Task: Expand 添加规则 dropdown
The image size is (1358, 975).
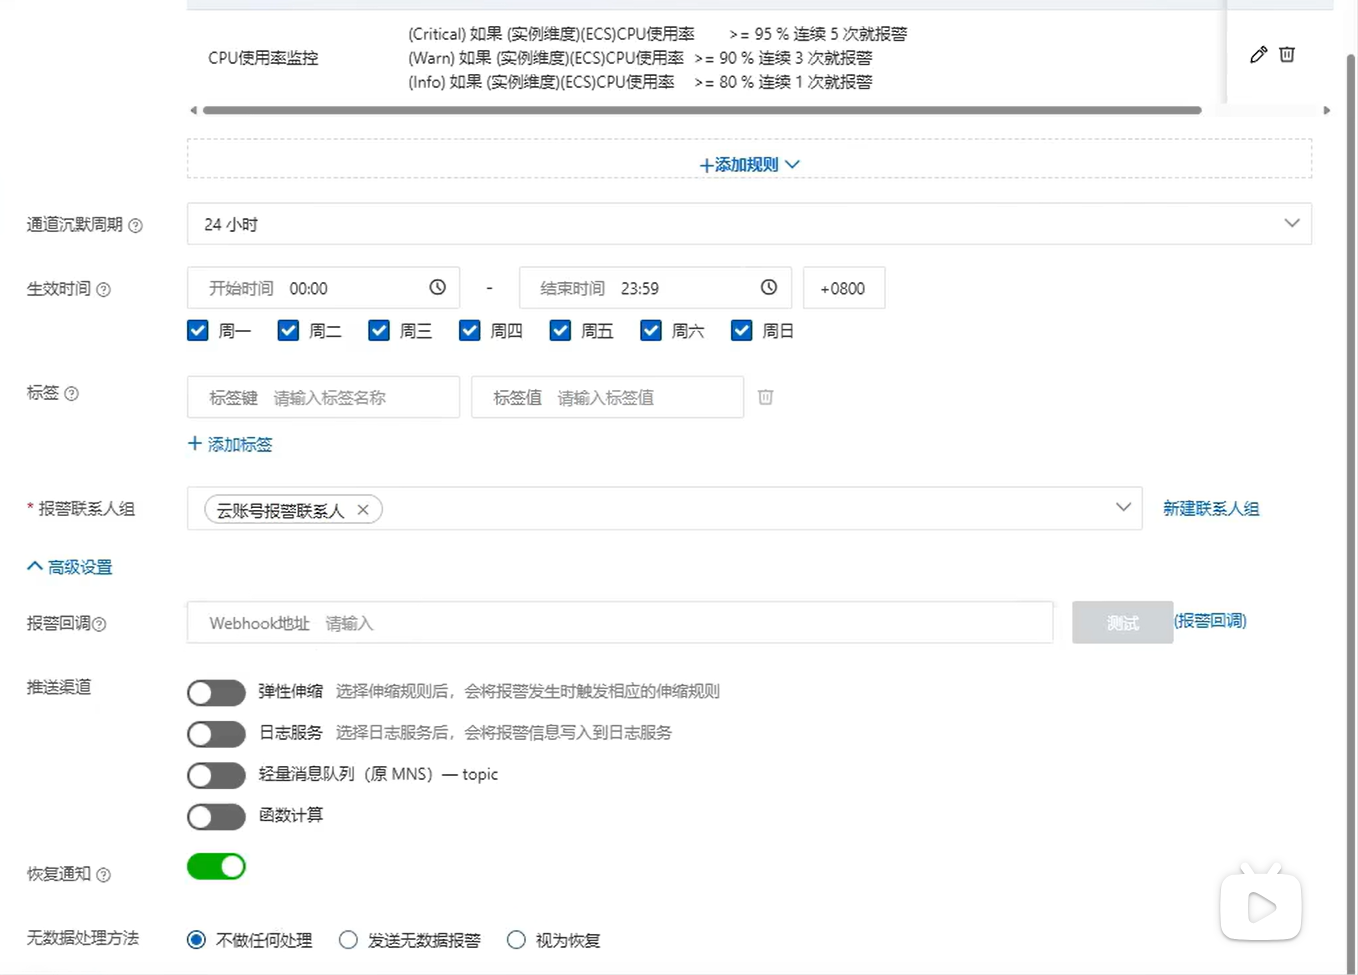Action: tap(749, 164)
